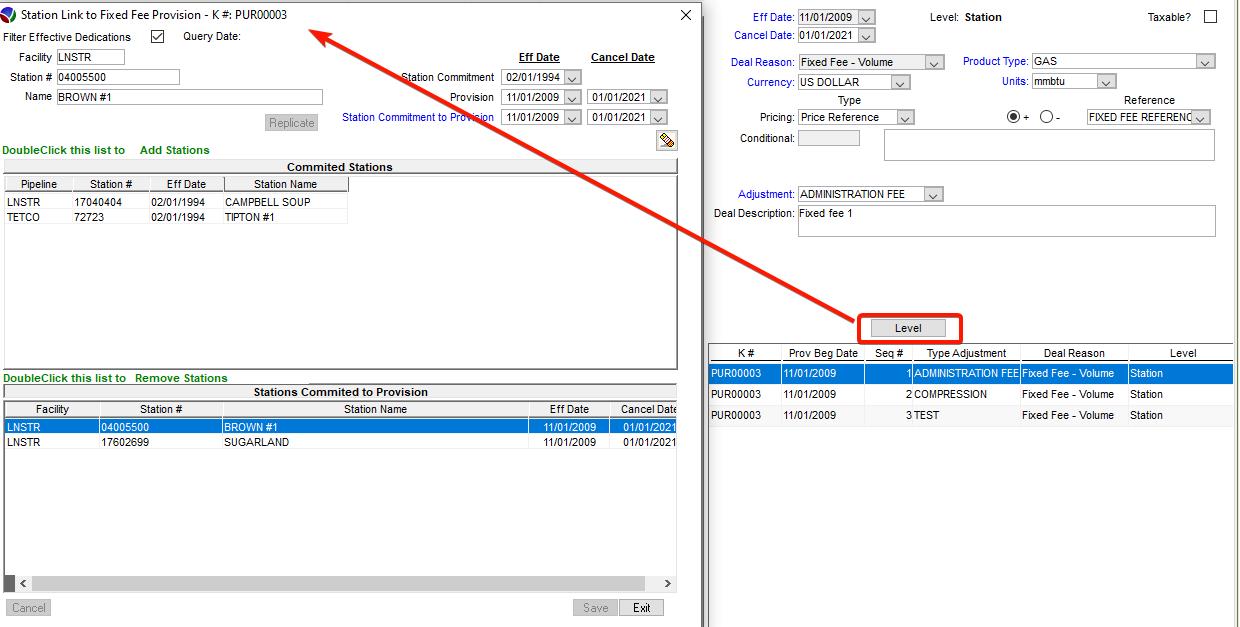The image size is (1240, 627).
Task: Enable the Taxable checkbox
Action: coord(1210,17)
